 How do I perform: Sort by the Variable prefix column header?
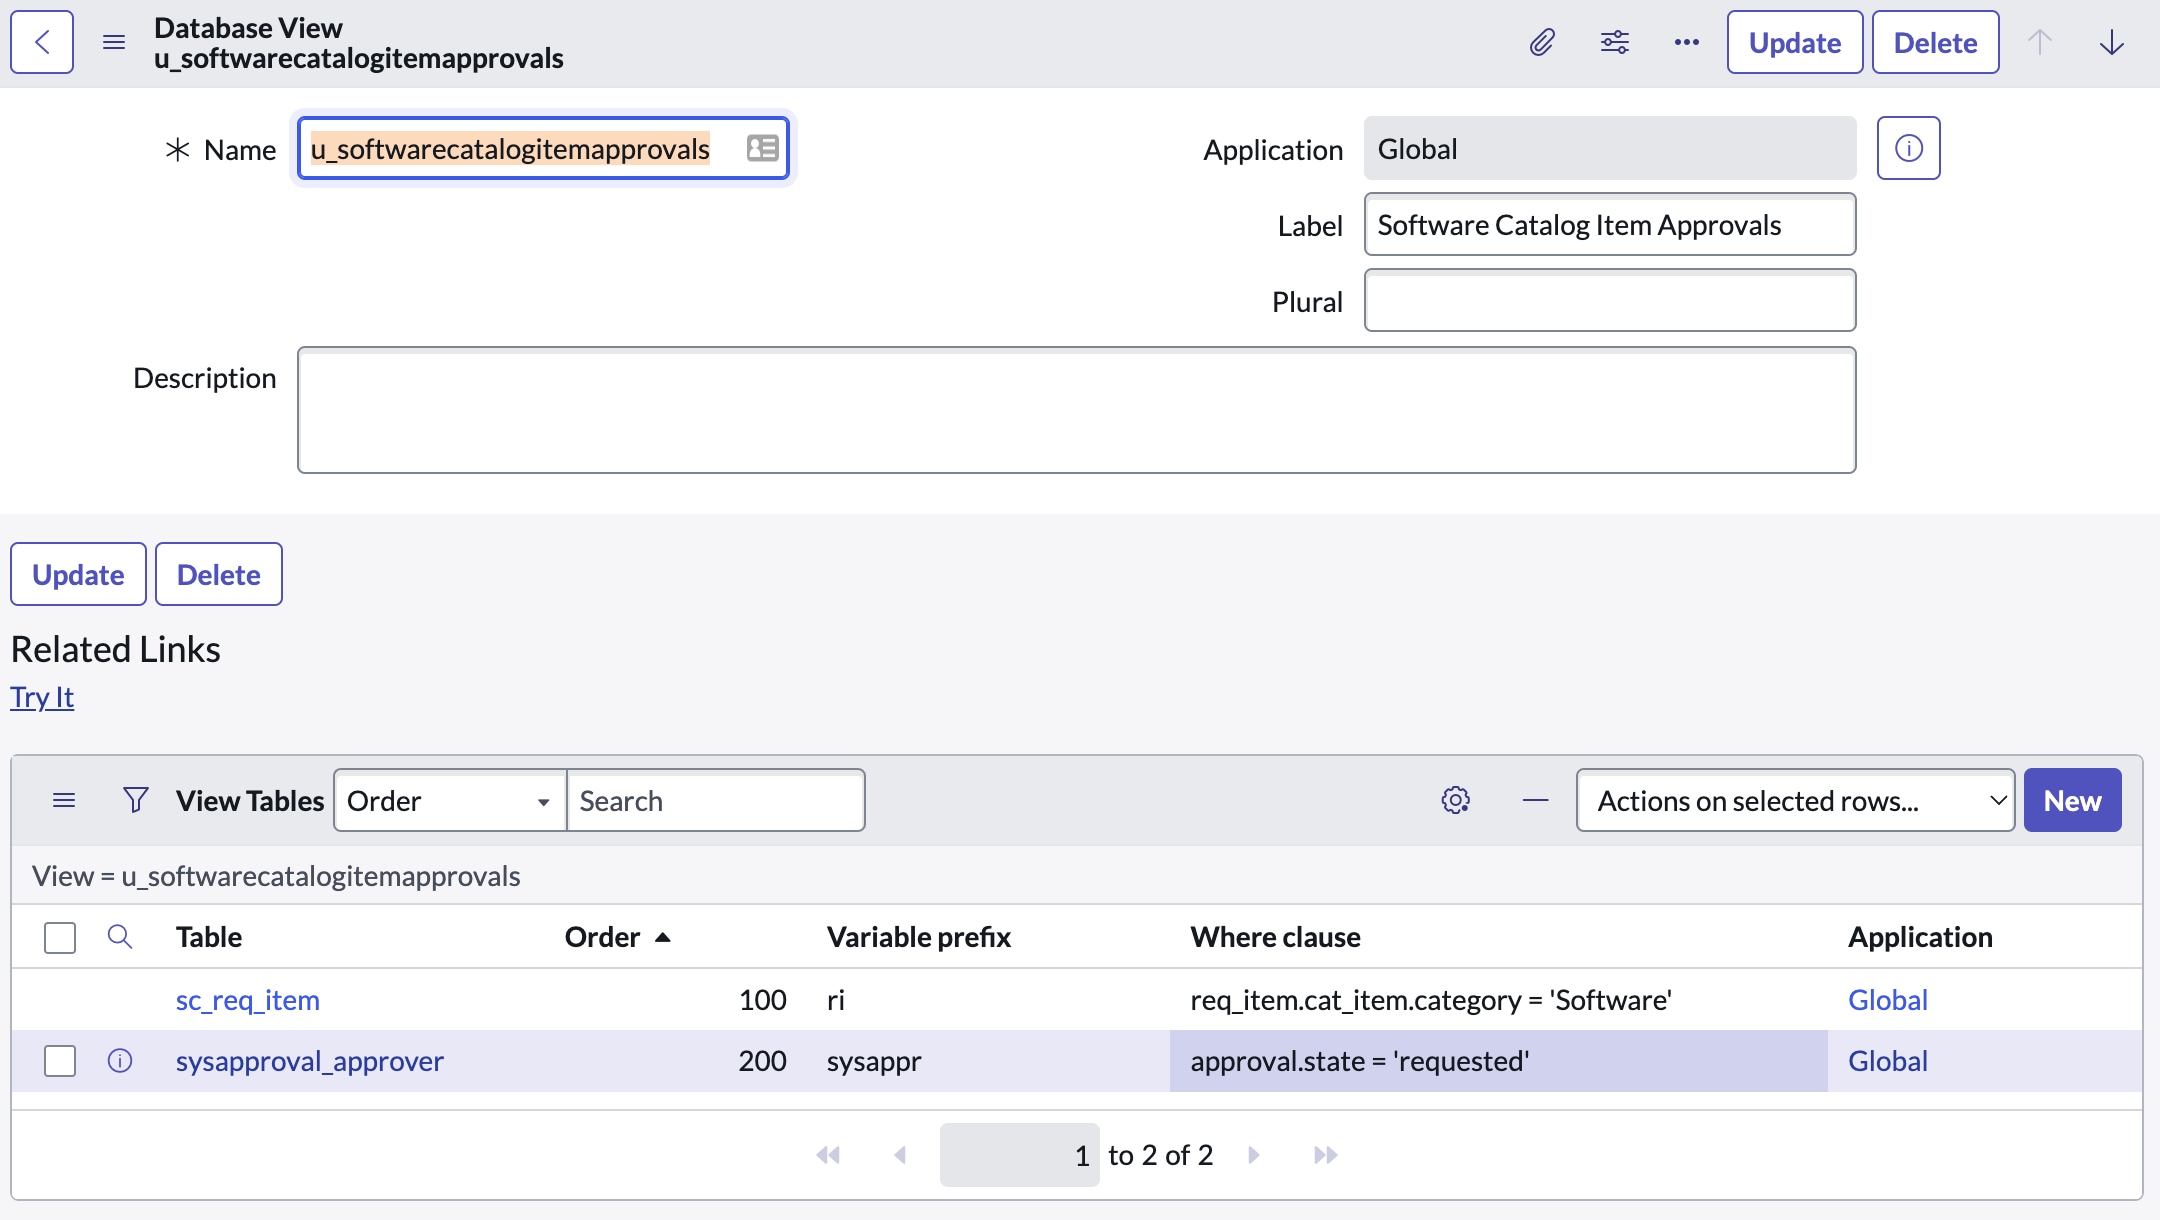click(919, 937)
